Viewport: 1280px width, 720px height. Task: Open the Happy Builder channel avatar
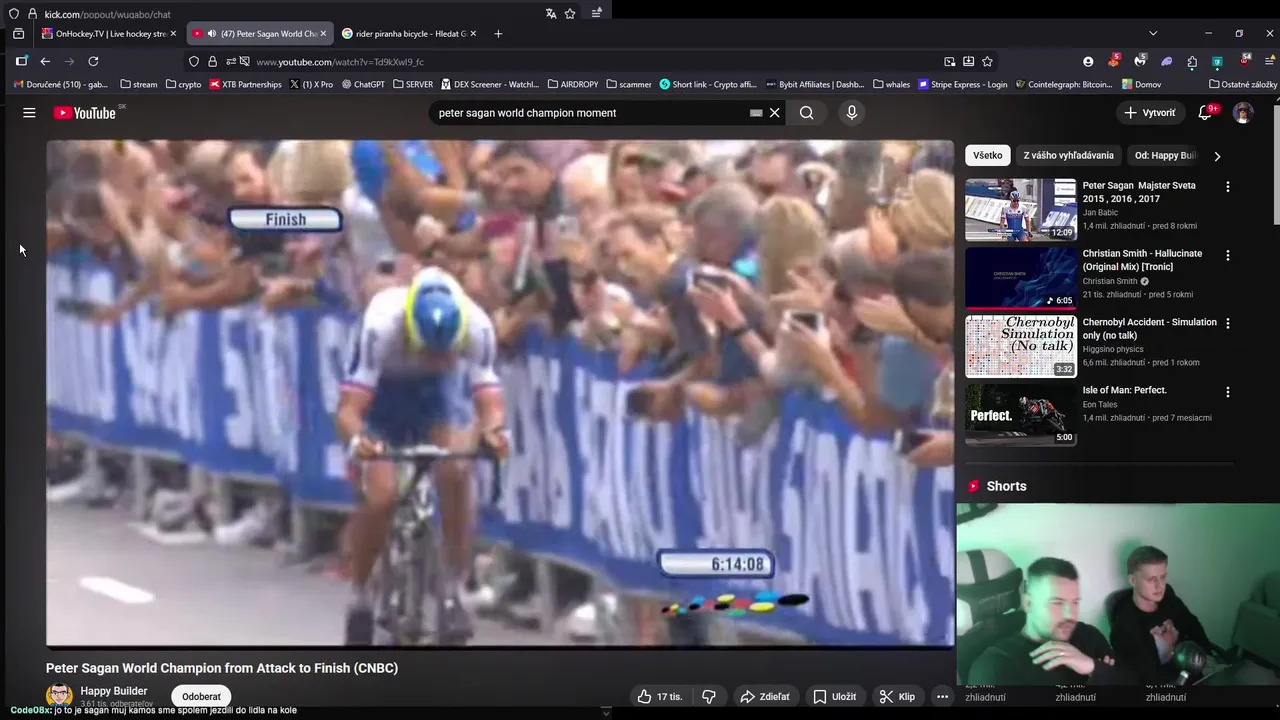point(59,695)
